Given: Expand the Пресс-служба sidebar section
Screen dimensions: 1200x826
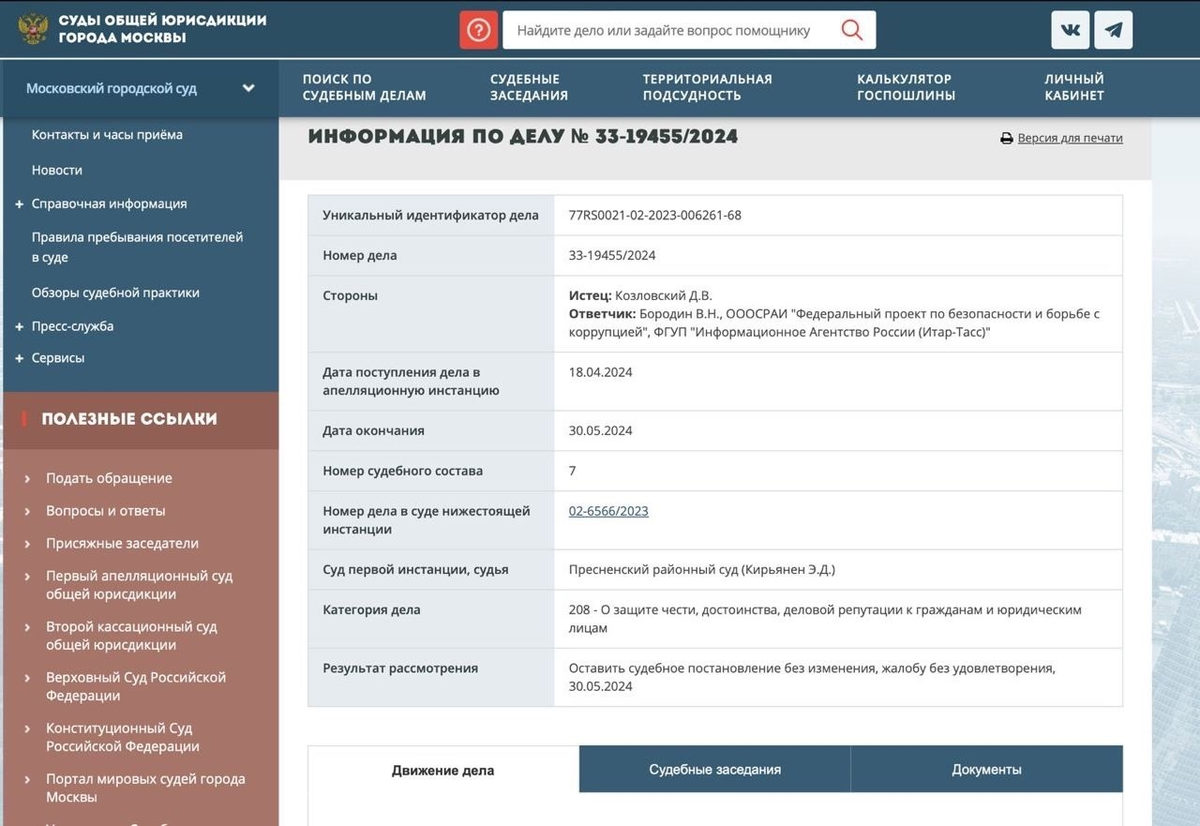Looking at the screenshot, I should click(x=19, y=327).
